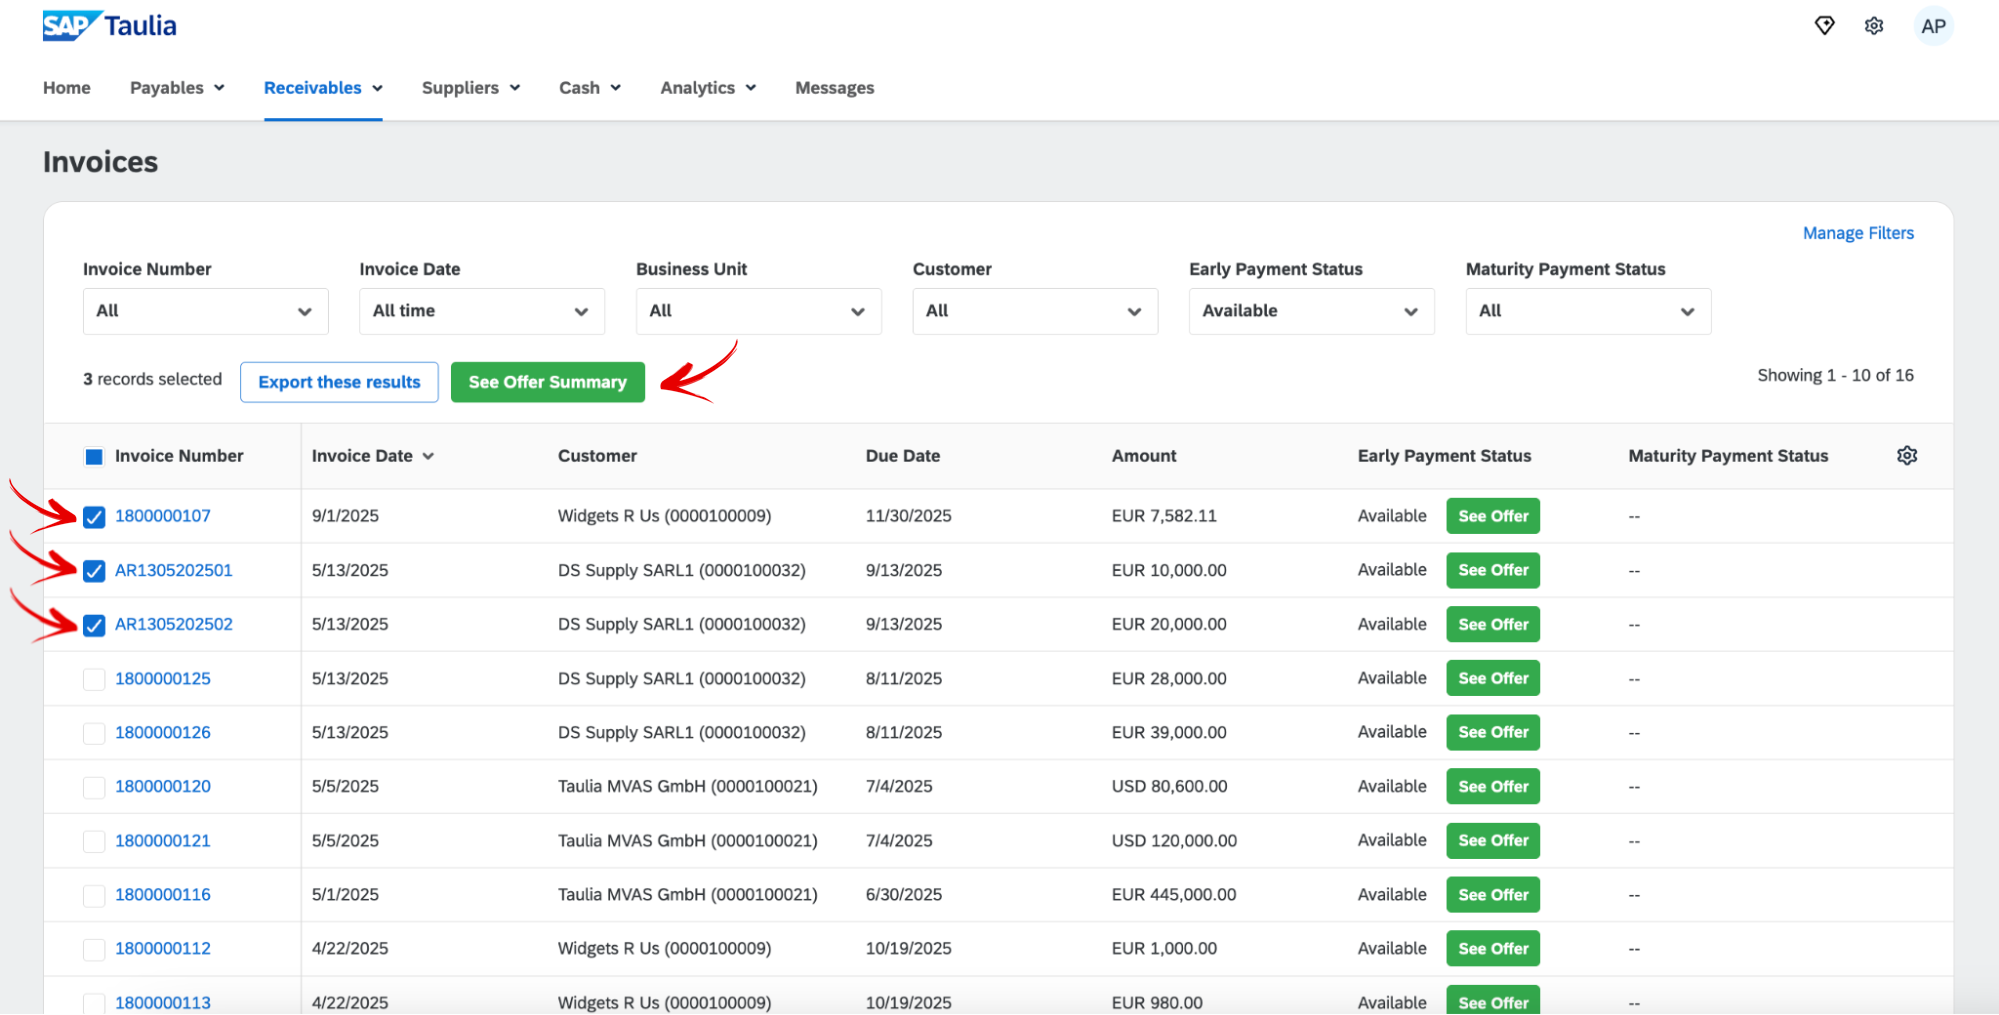The width and height of the screenshot is (1999, 1015).
Task: See Offer for invoice 1800000120
Action: pyautogui.click(x=1493, y=786)
